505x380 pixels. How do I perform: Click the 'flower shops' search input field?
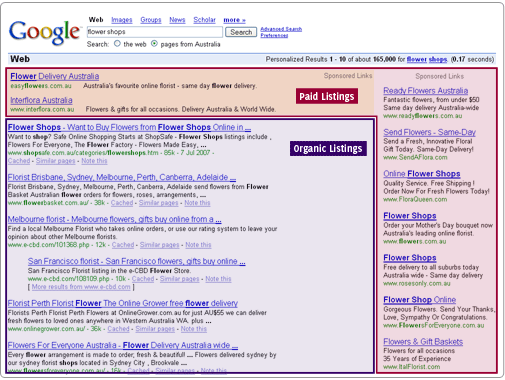coord(155,32)
